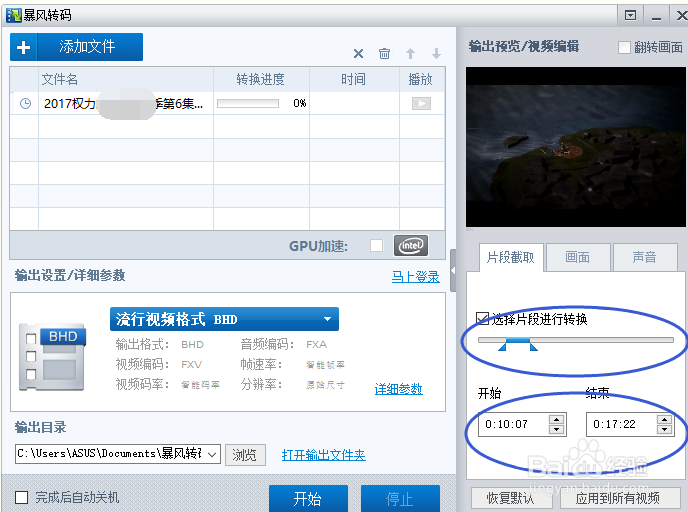Click the 添加文件 add file button
This screenshot has height=512, width=688.
(76, 47)
